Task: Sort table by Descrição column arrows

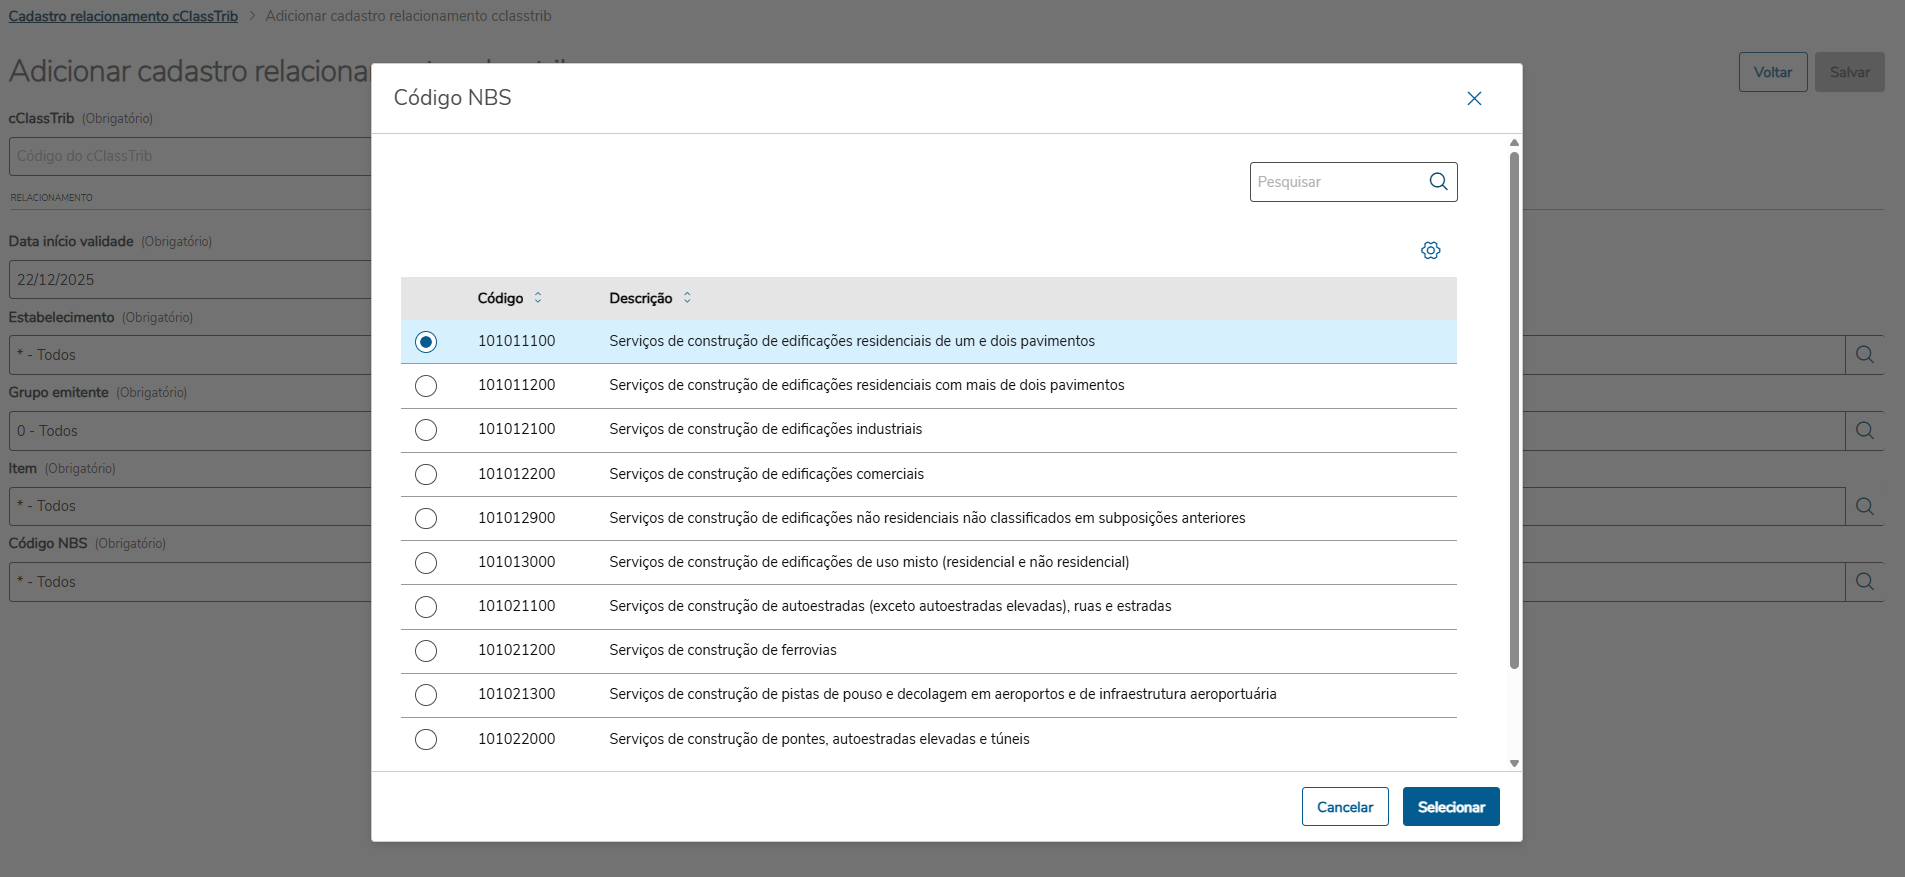Action: click(x=687, y=298)
